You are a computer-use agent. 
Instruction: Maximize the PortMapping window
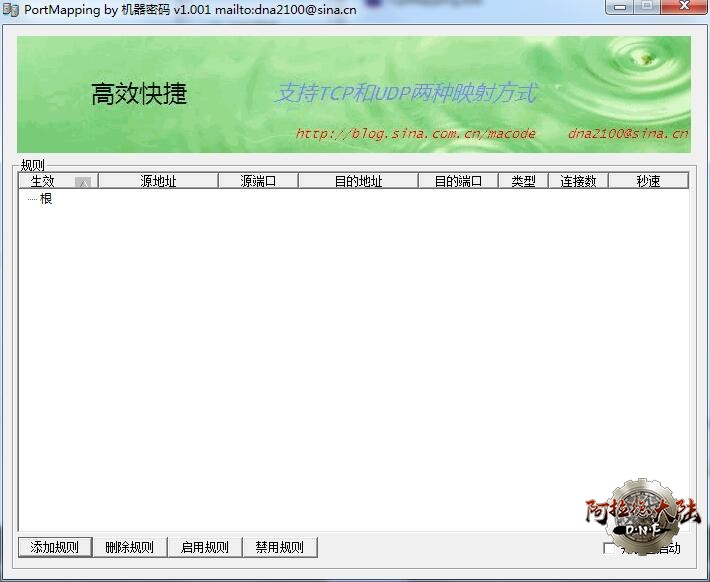(647, 8)
